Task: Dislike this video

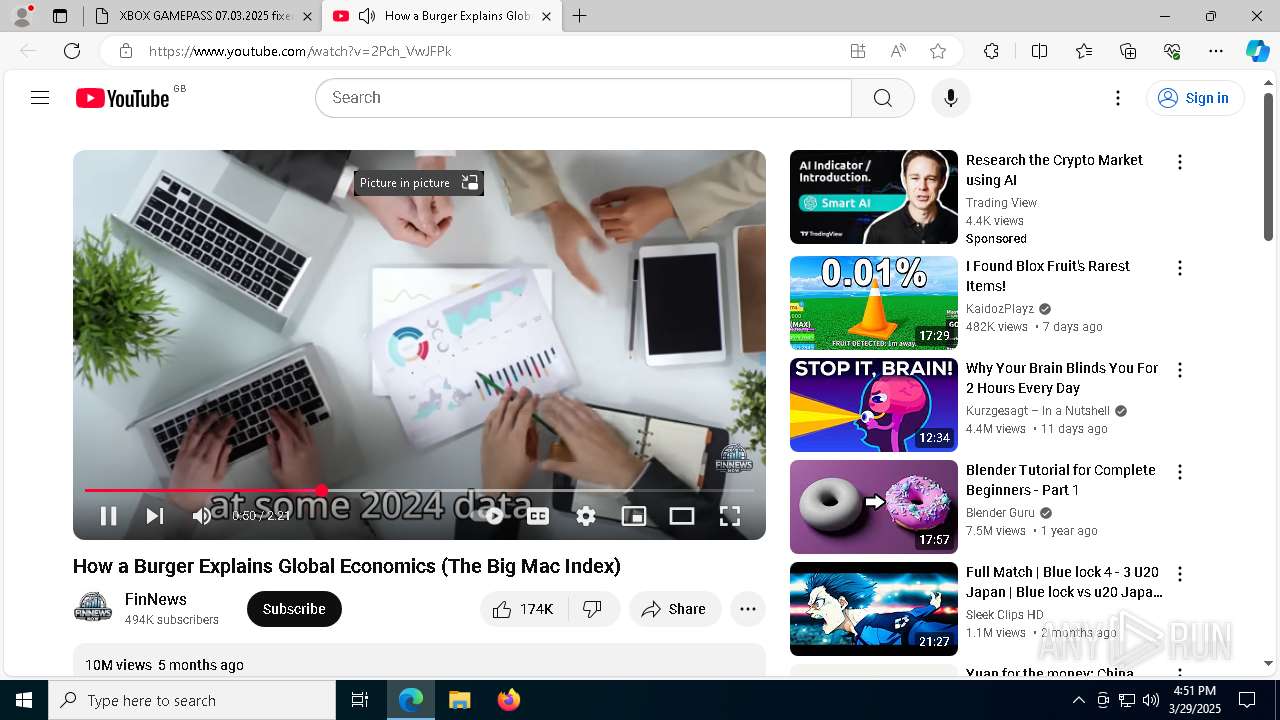Action: (x=593, y=609)
